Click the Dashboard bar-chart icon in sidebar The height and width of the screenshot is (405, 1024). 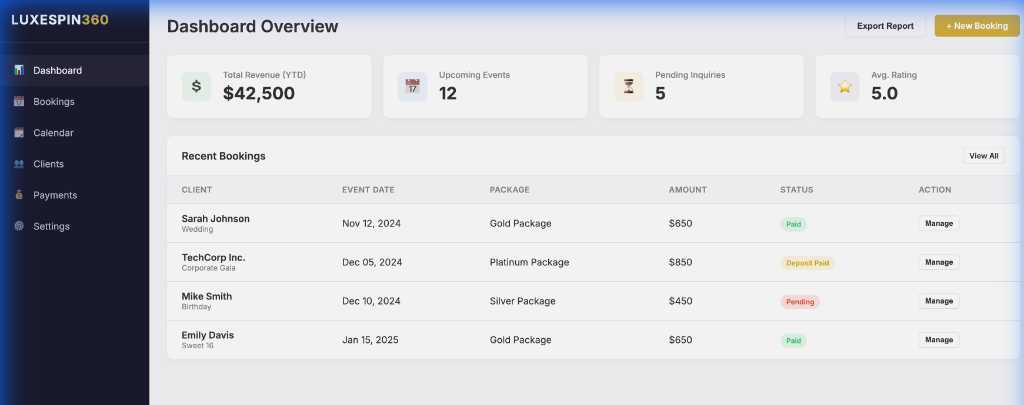tap(19, 70)
